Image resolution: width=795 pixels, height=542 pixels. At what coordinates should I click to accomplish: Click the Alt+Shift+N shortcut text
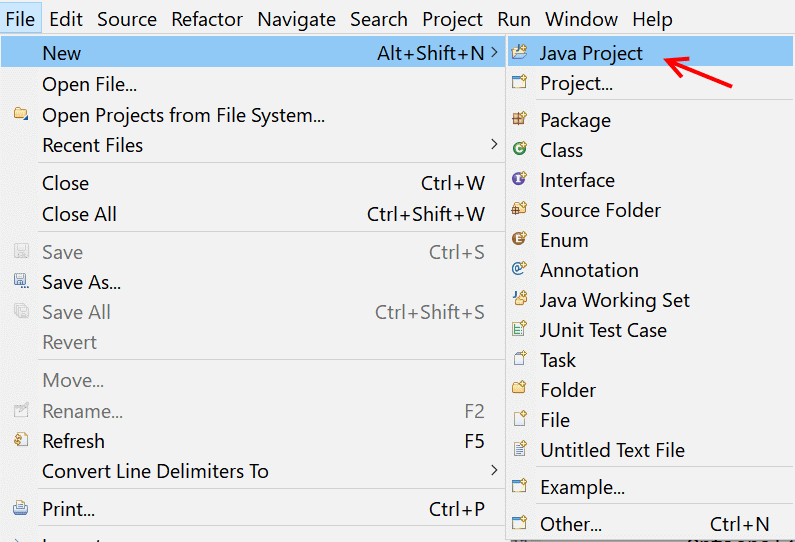[x=431, y=53]
